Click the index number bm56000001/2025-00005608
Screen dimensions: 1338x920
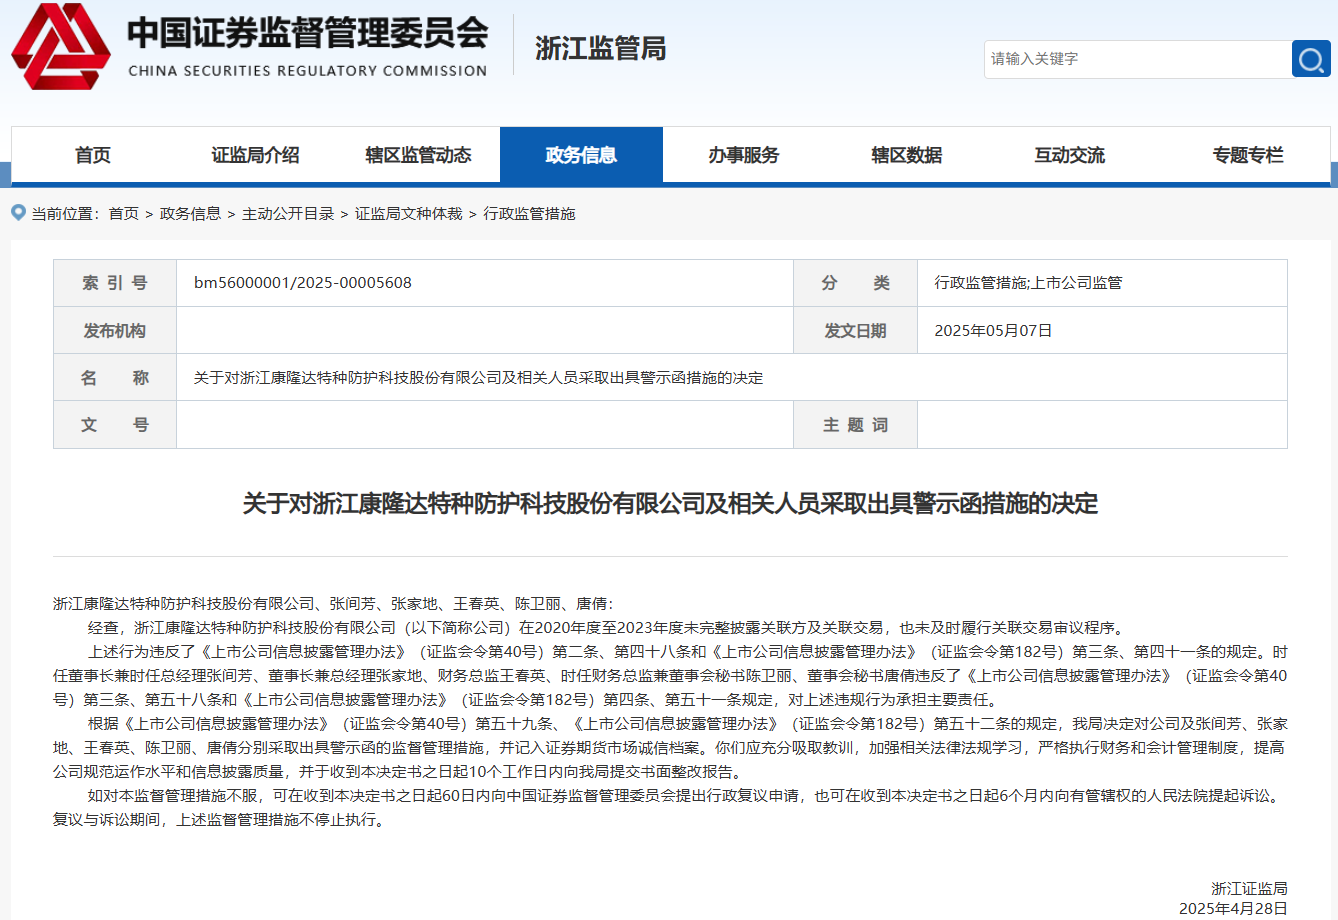click(303, 283)
